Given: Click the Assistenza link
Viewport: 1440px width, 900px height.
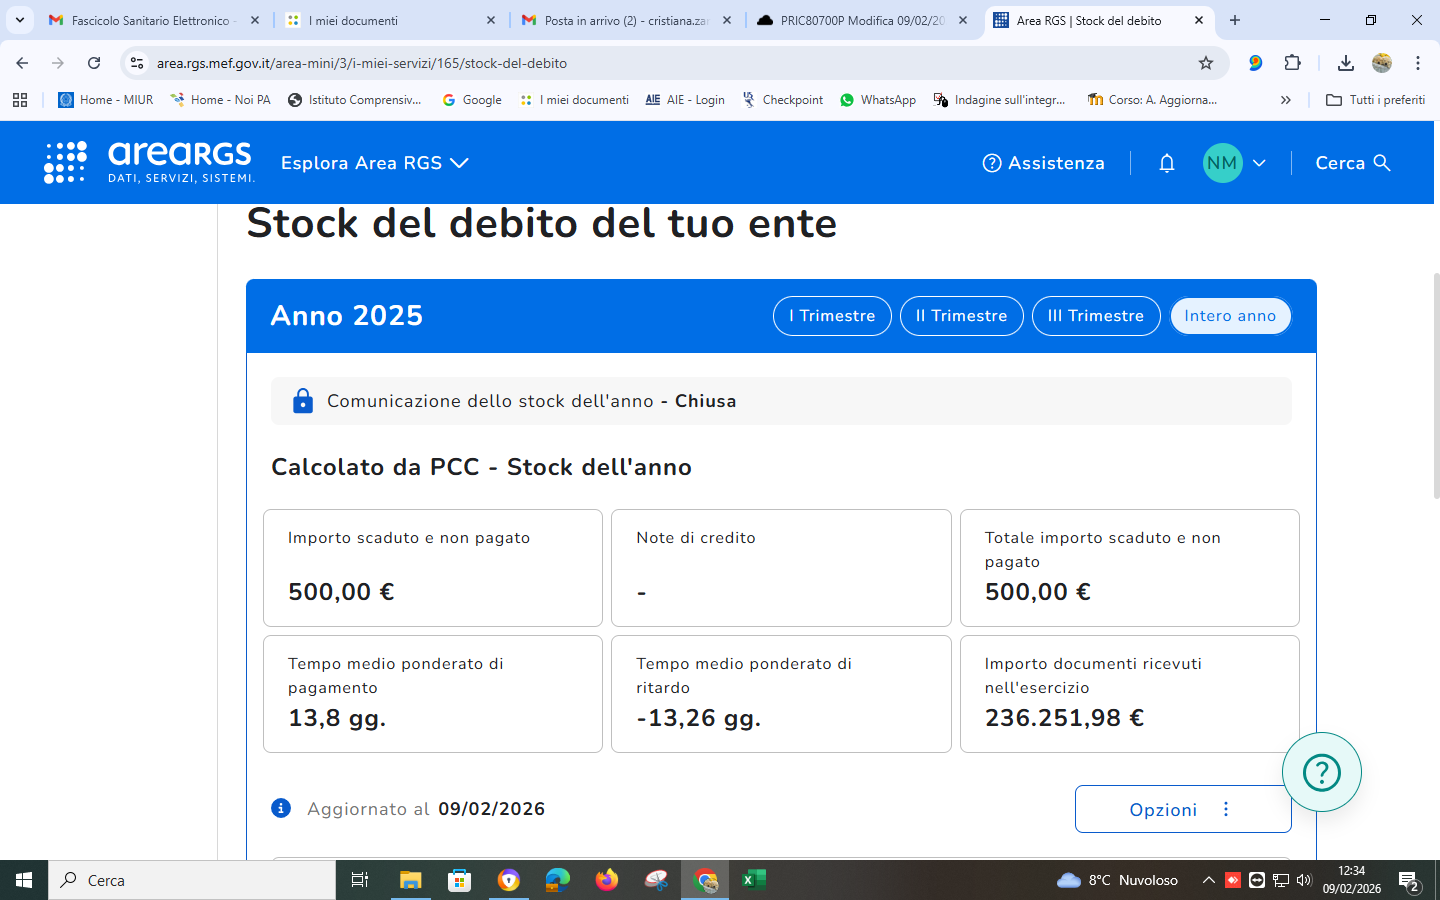Looking at the screenshot, I should [x=1044, y=163].
